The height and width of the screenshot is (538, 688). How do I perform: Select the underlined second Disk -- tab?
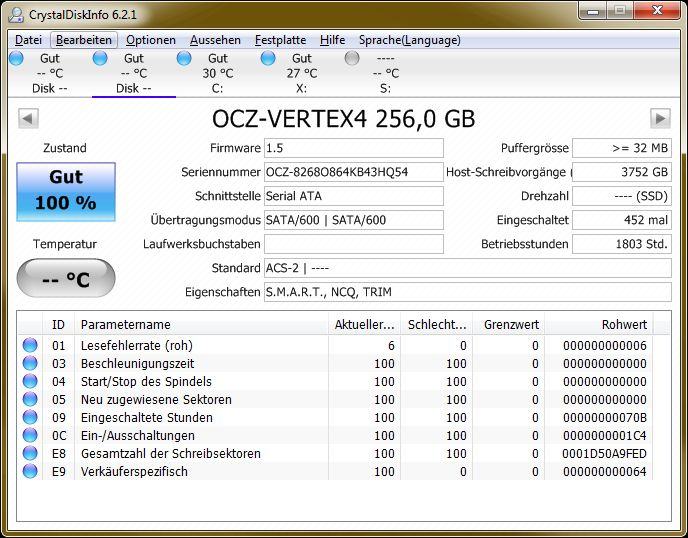click(x=134, y=73)
